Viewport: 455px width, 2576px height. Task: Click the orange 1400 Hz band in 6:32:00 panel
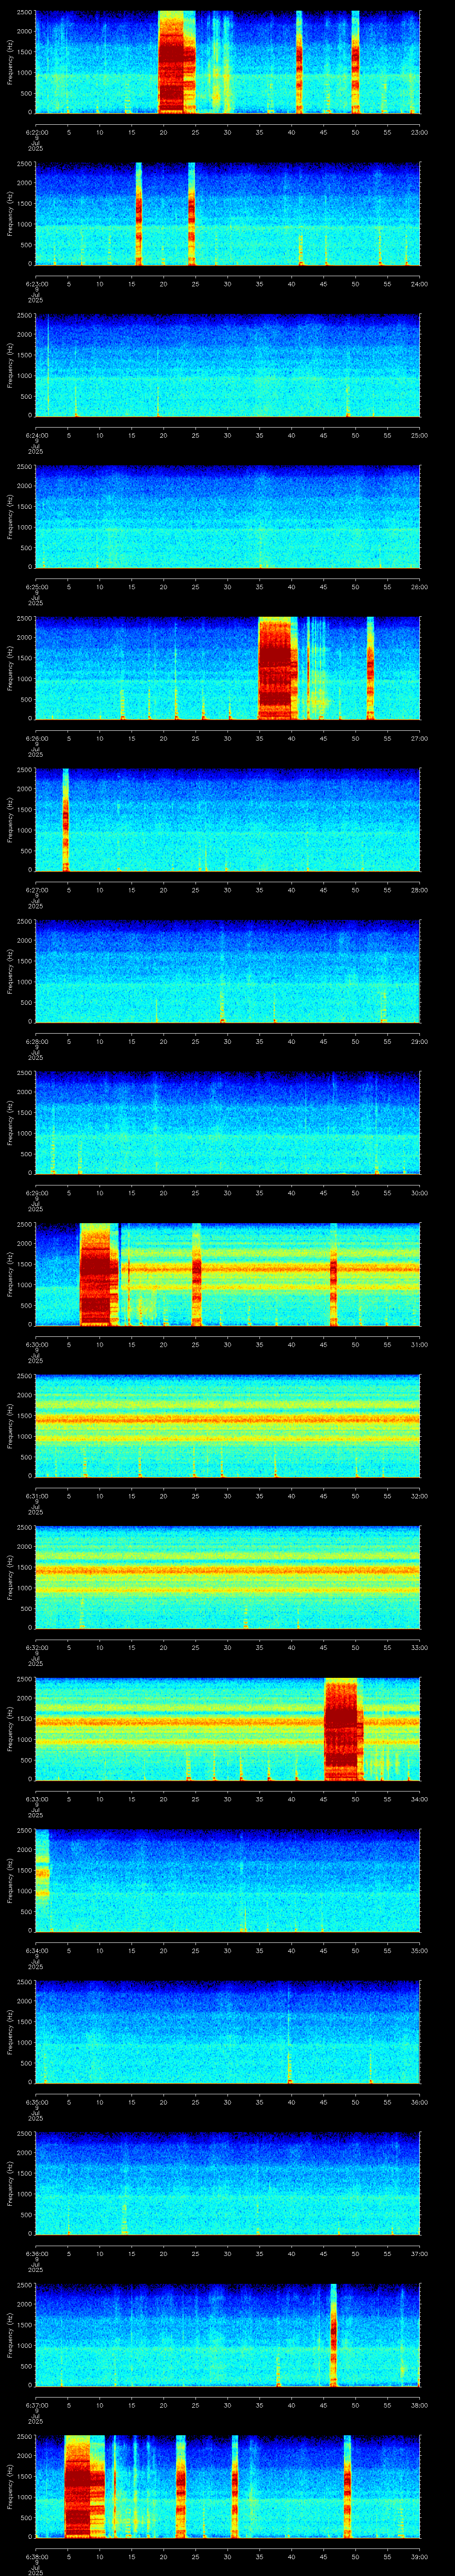[x=227, y=1571]
